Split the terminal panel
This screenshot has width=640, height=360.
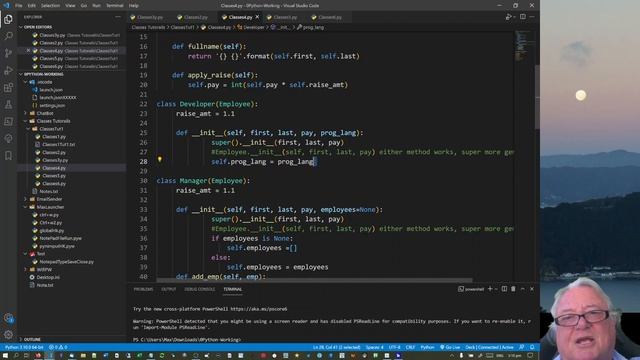(504, 289)
